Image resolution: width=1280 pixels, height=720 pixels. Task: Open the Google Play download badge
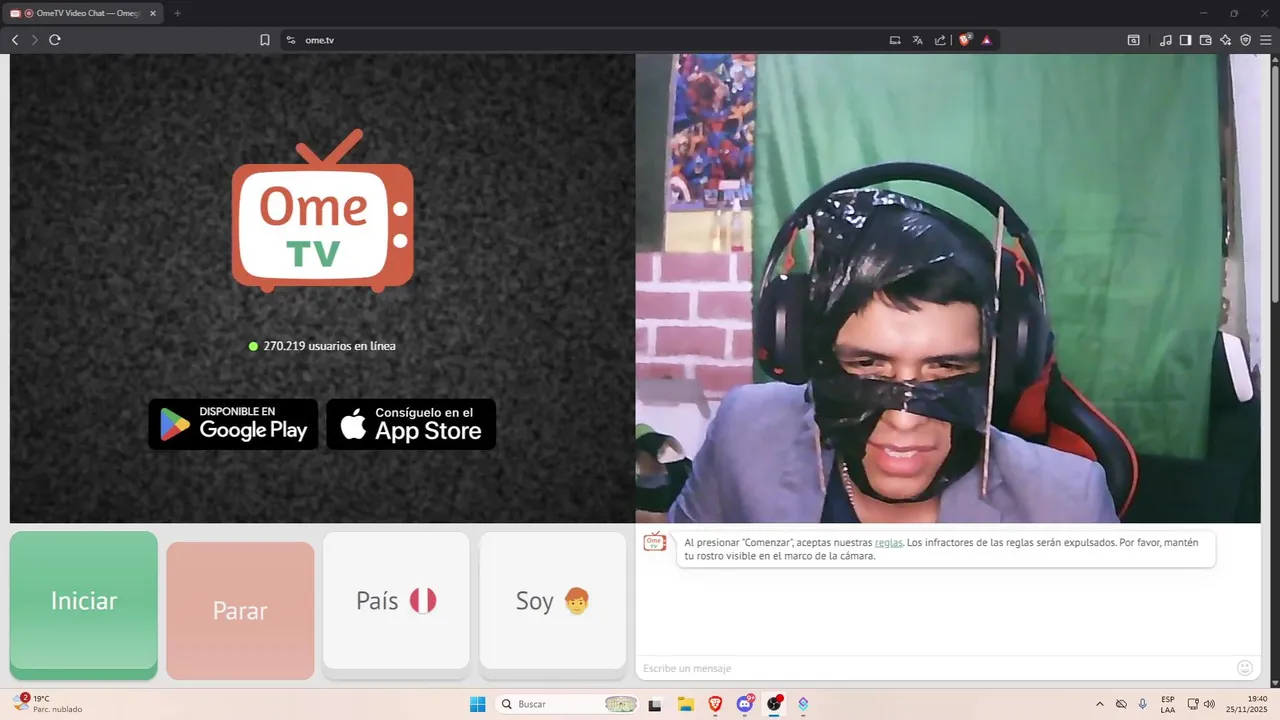tap(233, 424)
